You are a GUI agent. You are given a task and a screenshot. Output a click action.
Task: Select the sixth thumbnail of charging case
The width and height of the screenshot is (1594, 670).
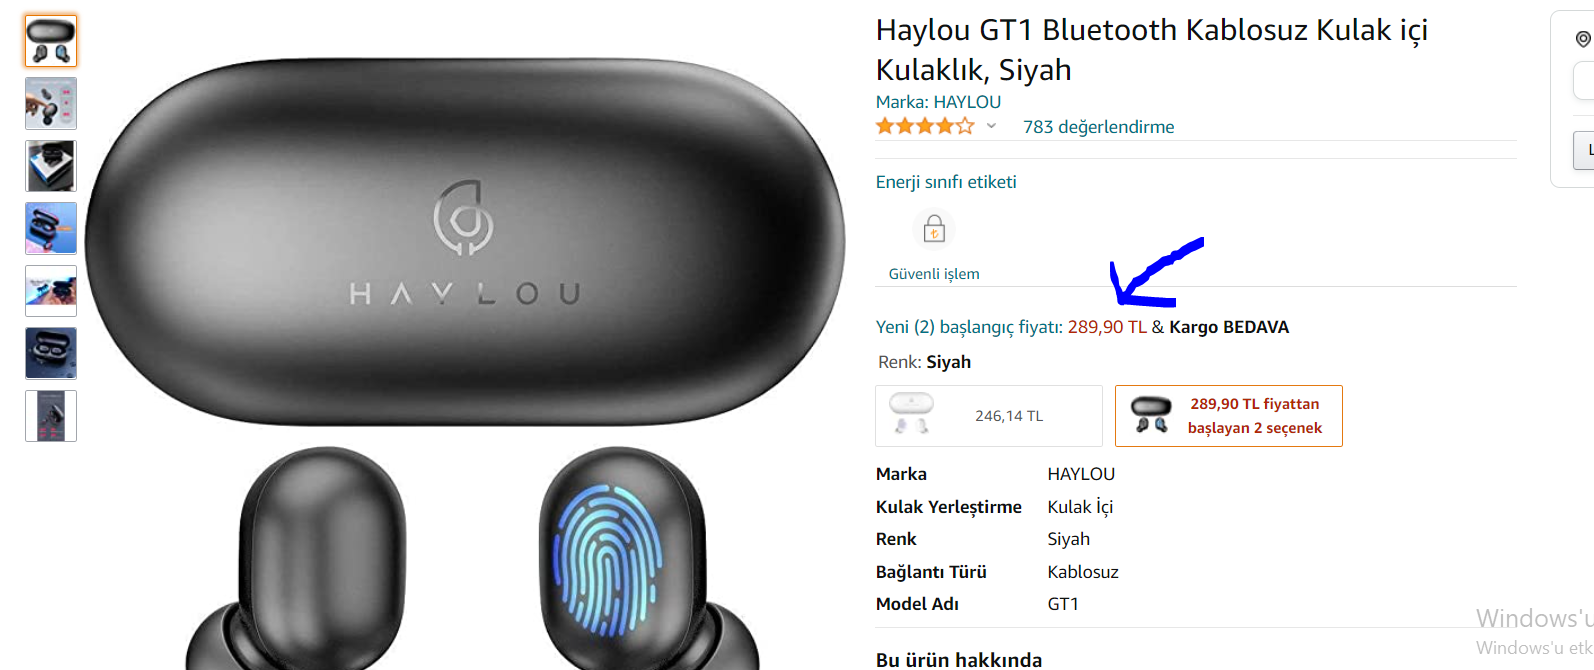point(51,353)
